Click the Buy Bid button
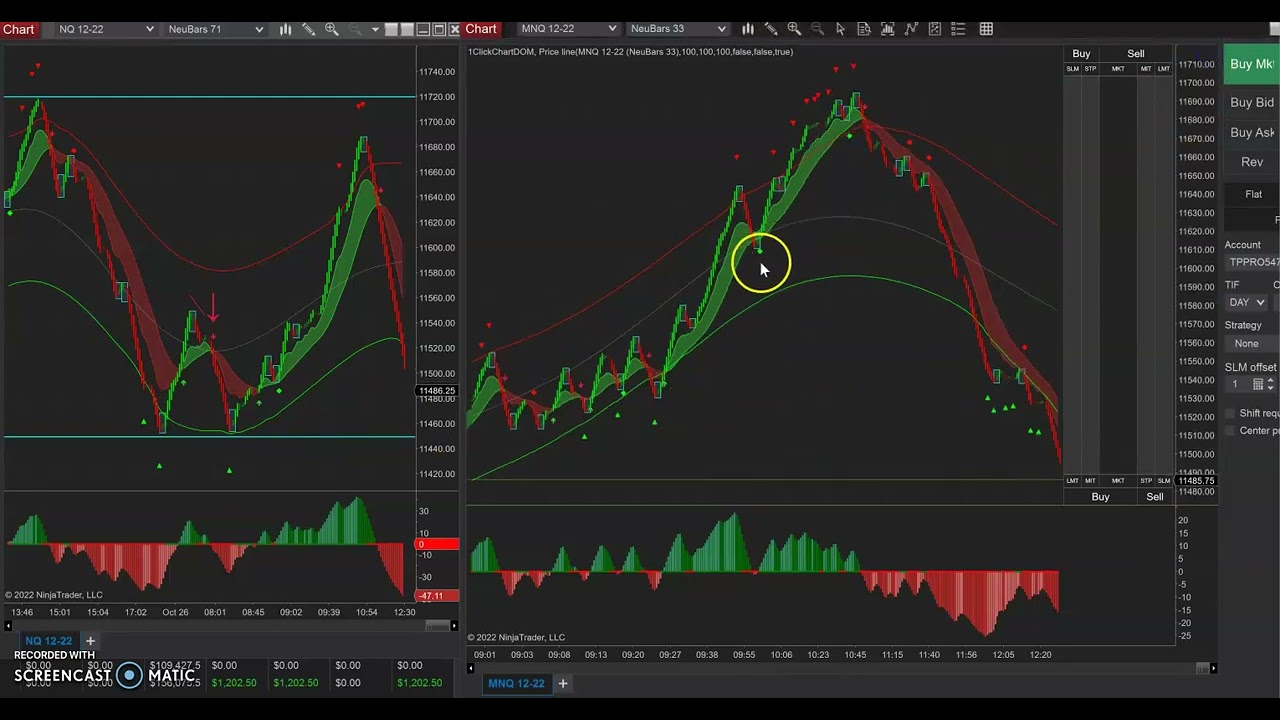The image size is (1280, 720). [1252, 102]
